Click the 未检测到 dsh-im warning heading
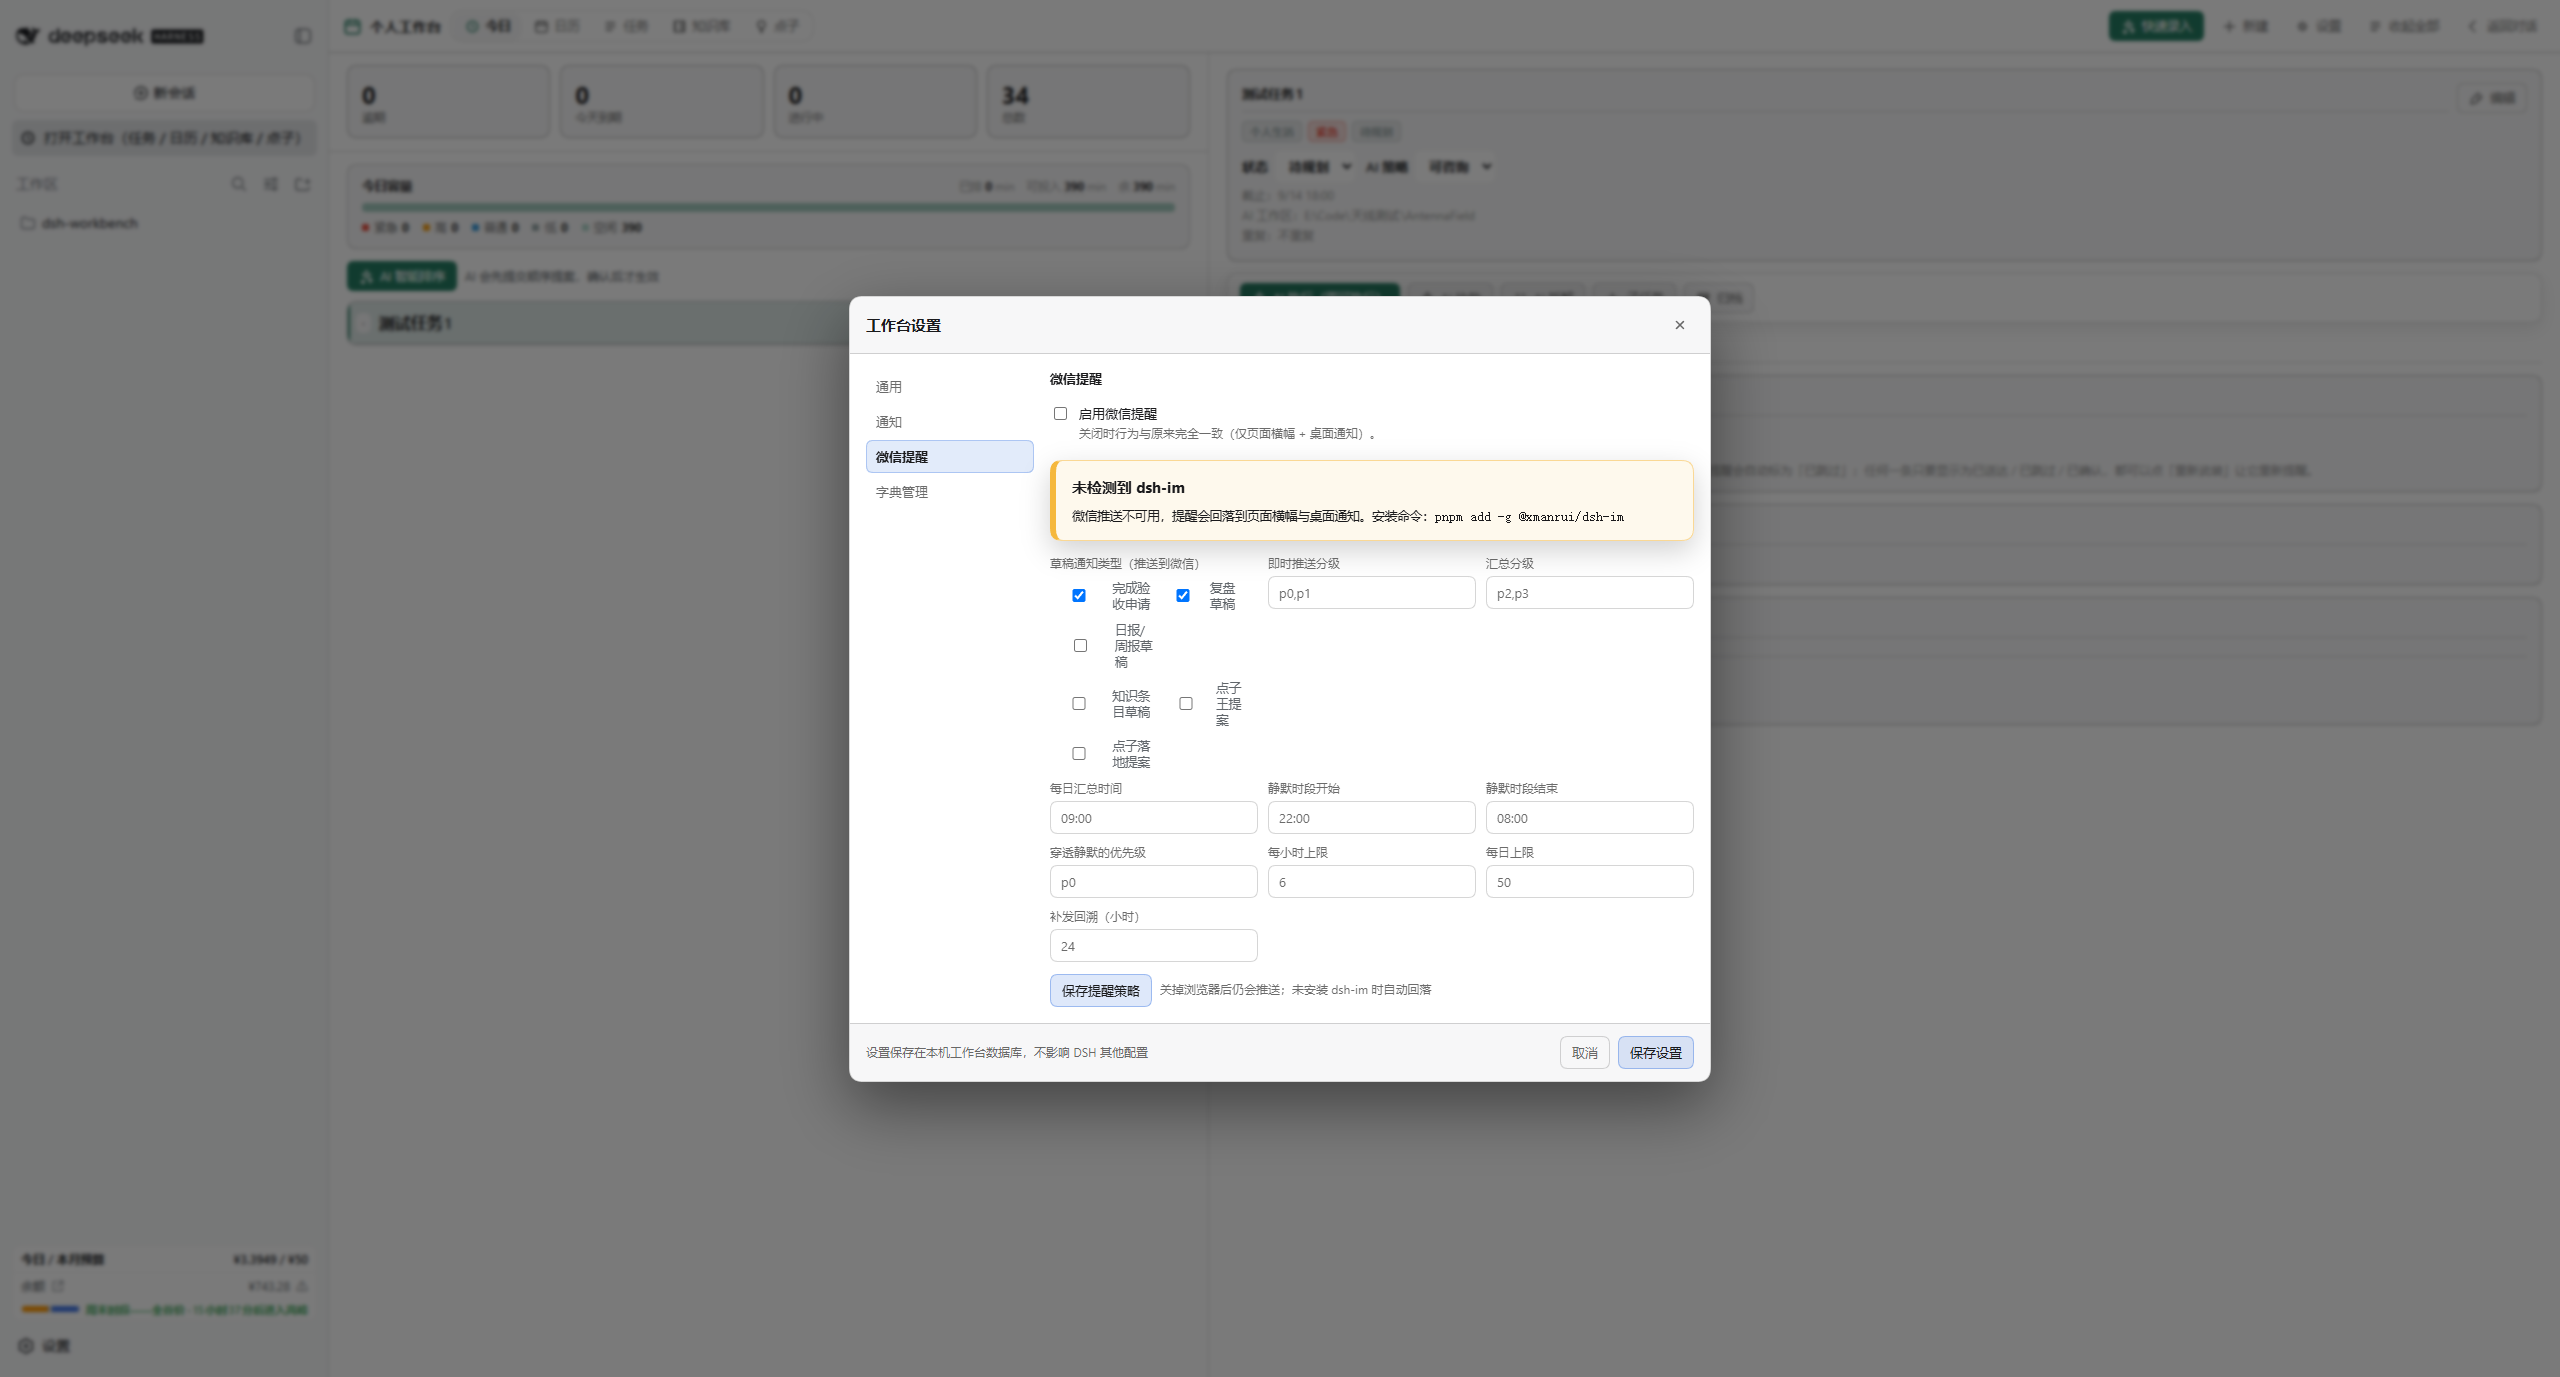 pos(1128,488)
